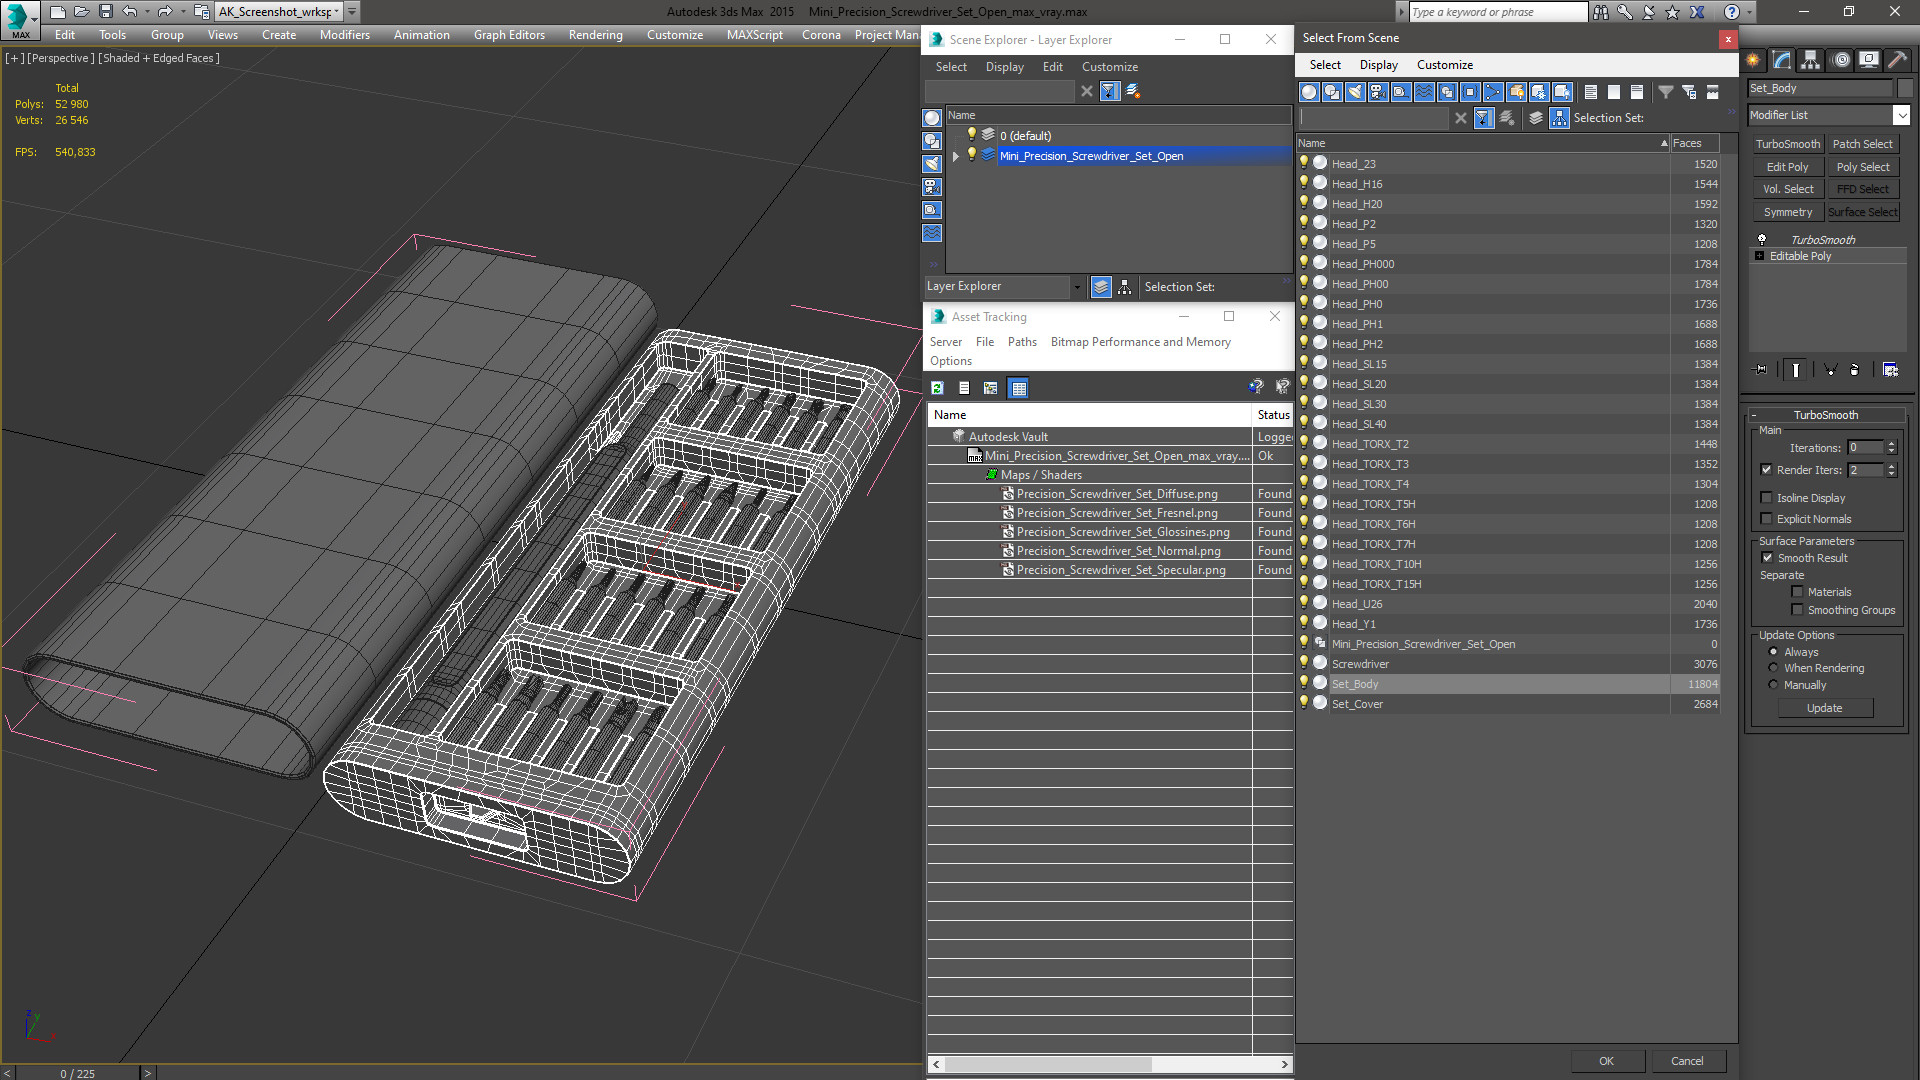Open Rendering menu in main menu bar
Image resolution: width=1920 pixels, height=1080 pixels.
pyautogui.click(x=595, y=35)
